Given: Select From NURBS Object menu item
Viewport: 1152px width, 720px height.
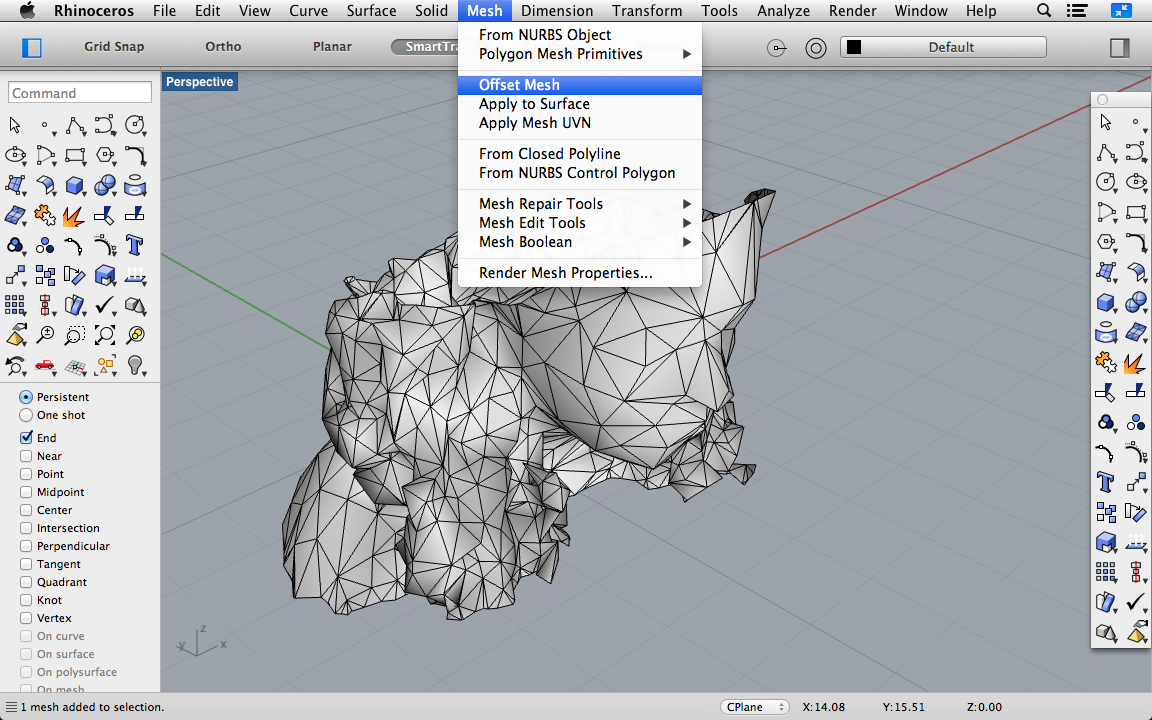Looking at the screenshot, I should click(580, 35).
